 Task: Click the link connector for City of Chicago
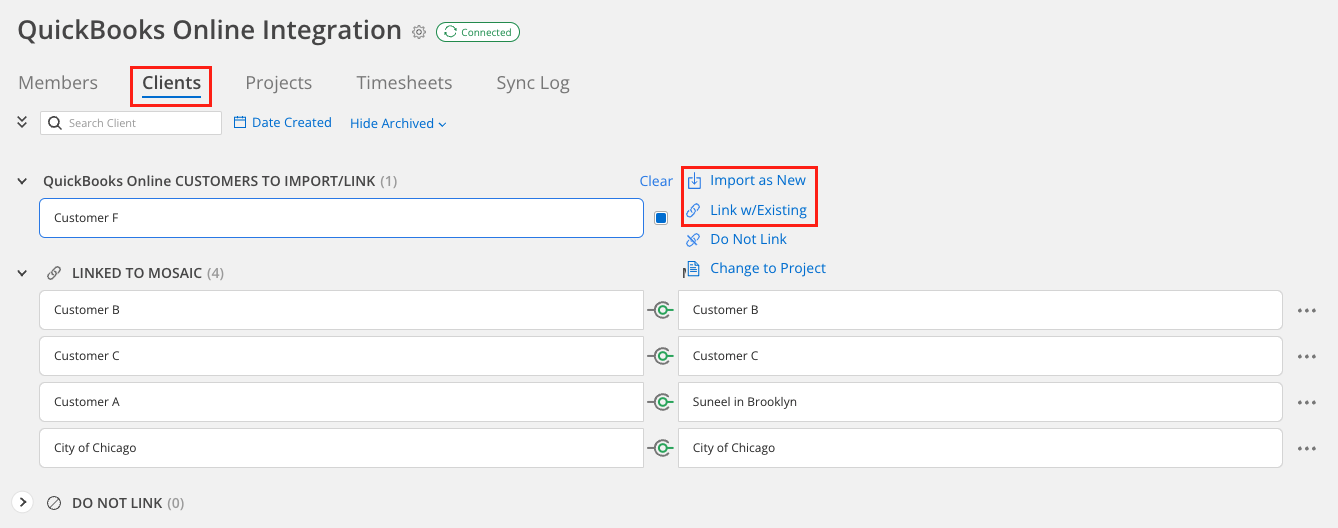point(661,448)
